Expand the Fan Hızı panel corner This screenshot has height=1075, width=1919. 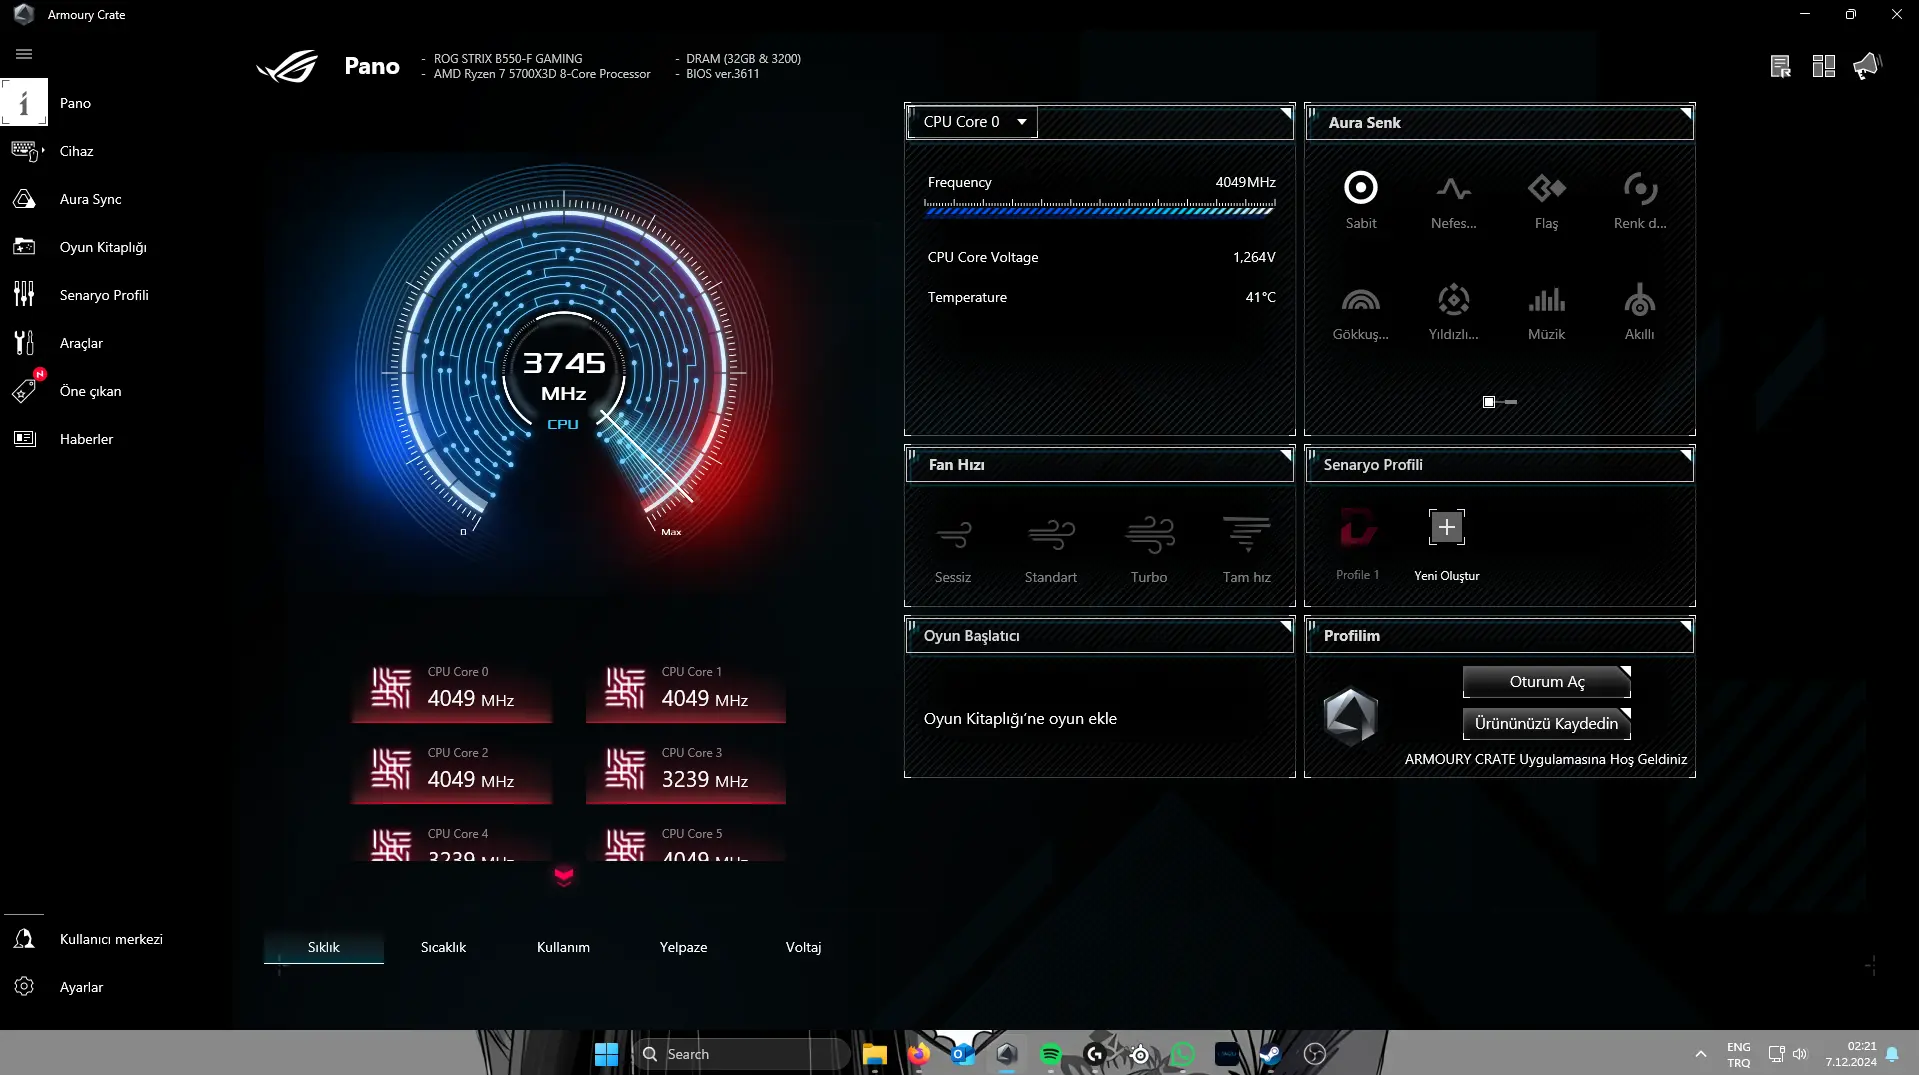pos(1286,455)
